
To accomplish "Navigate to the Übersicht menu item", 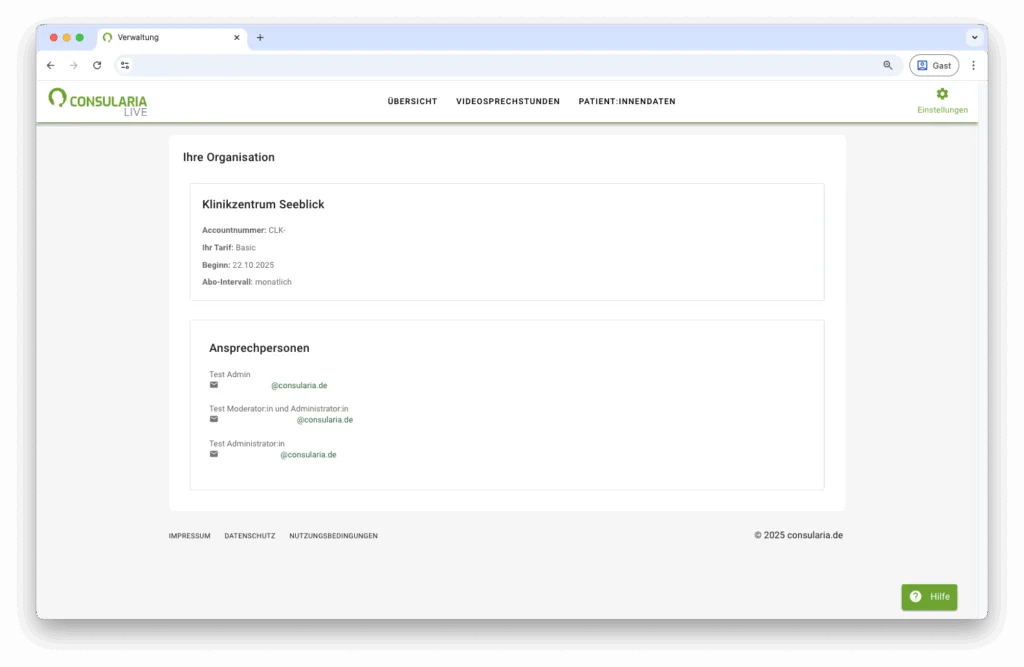I will pos(412,101).
